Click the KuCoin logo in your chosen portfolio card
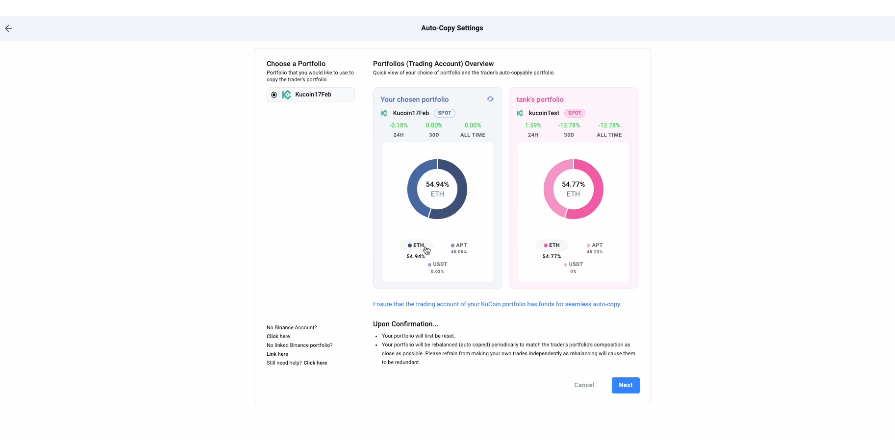This screenshot has height=440, width=895. [x=385, y=113]
